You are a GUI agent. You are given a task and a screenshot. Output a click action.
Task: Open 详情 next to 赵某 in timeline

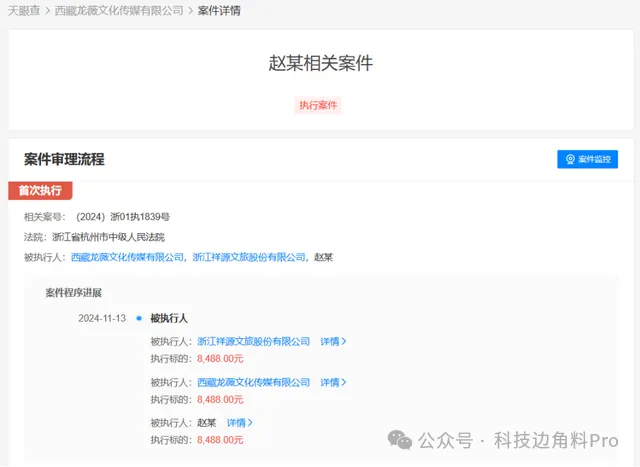point(240,423)
